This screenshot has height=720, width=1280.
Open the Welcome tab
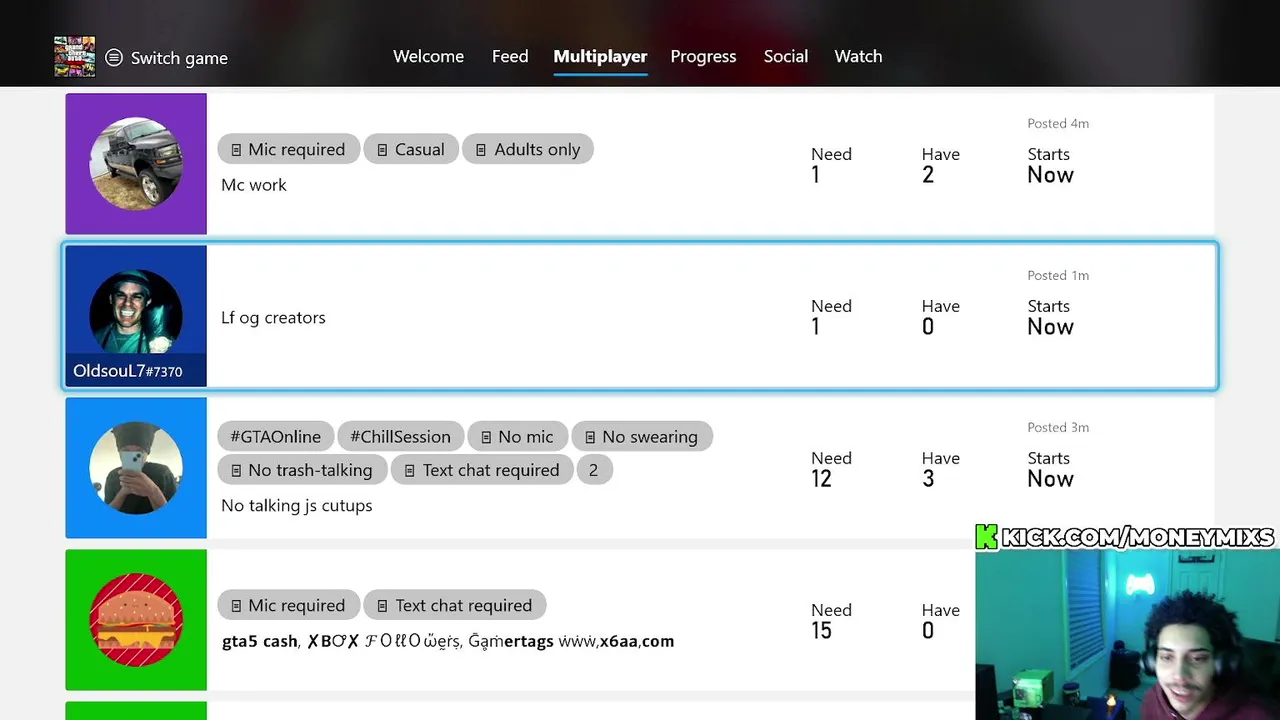[x=428, y=56]
